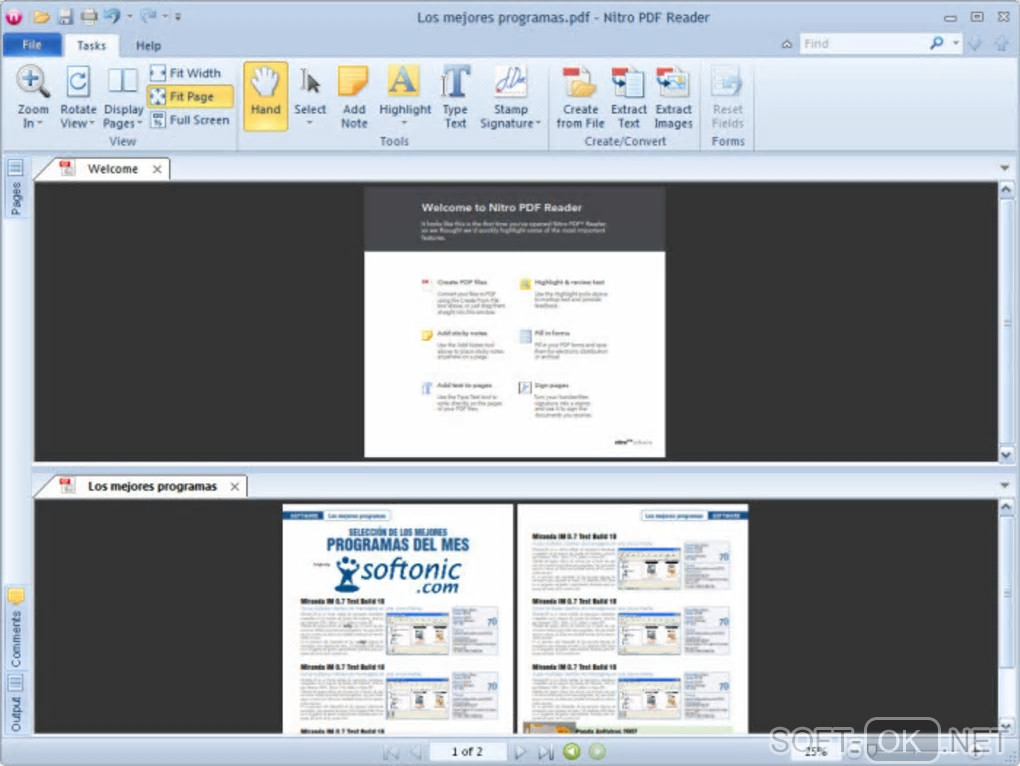Select the Welcome document tab

[x=113, y=169]
